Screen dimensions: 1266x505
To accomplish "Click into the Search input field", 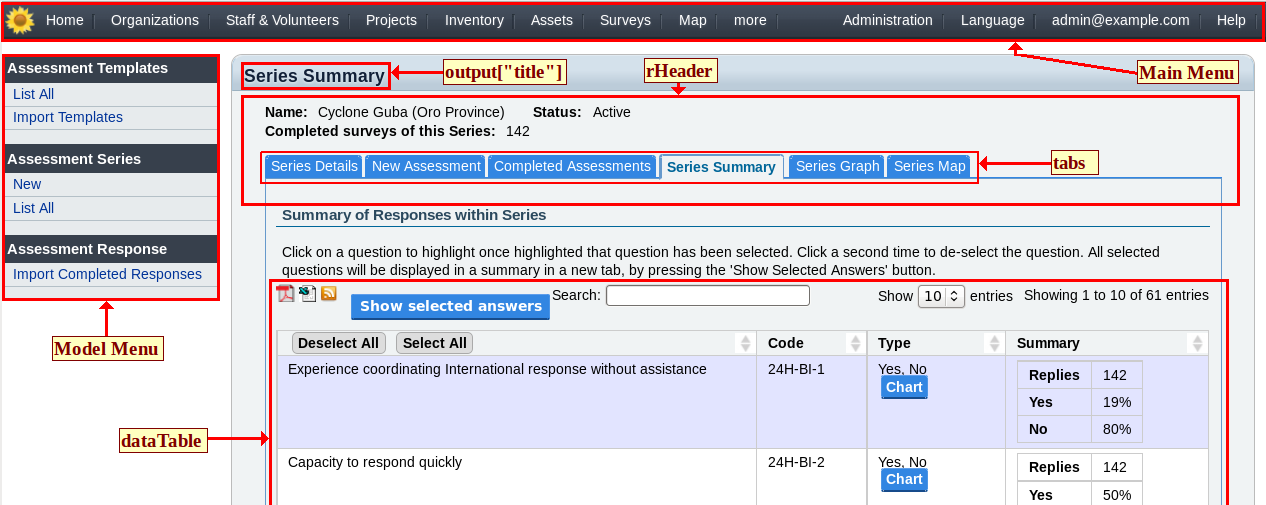I will tap(707, 295).
